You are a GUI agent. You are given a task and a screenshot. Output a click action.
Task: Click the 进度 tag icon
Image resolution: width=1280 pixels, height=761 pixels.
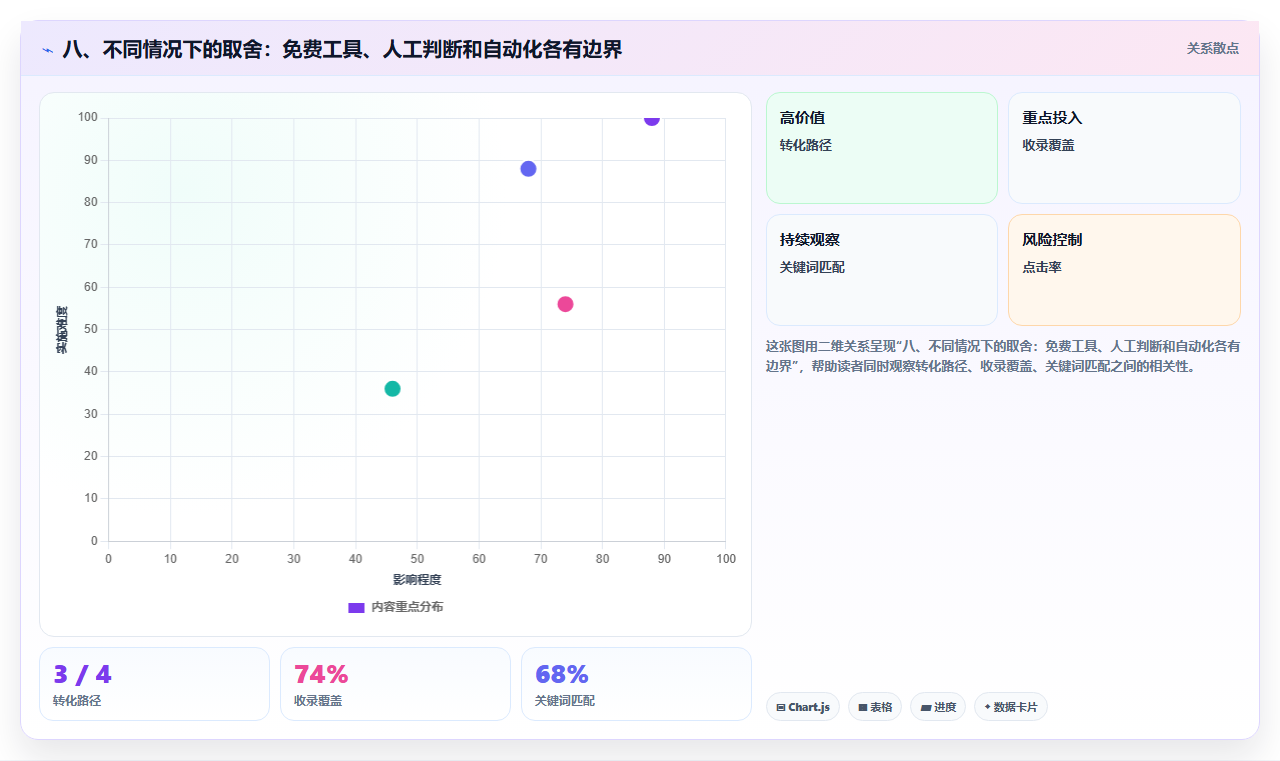[x=926, y=707]
